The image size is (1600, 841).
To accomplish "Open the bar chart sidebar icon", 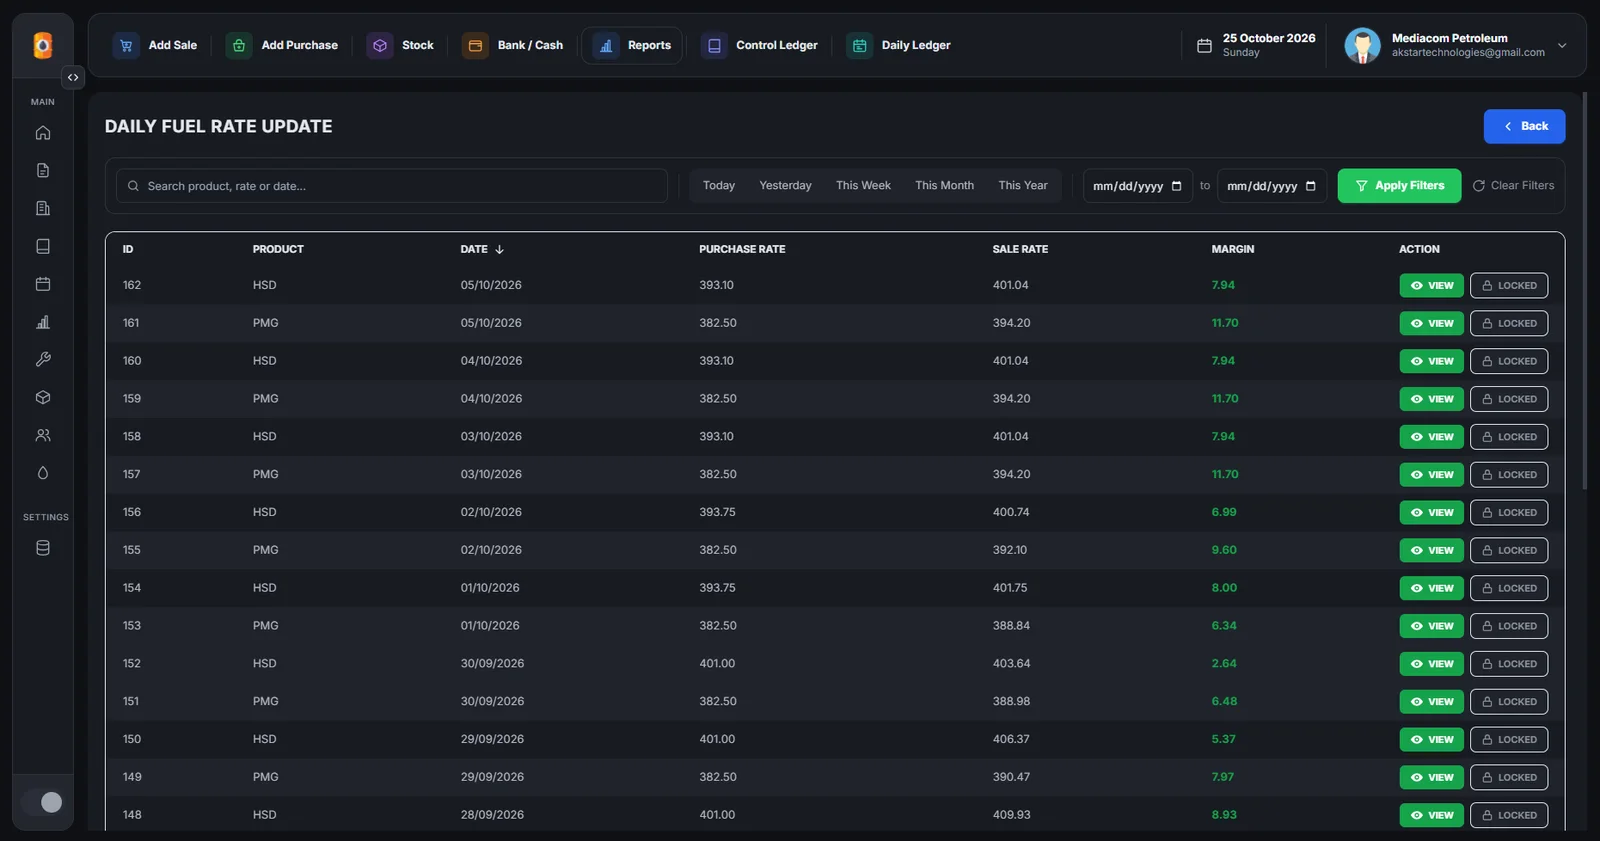I will 43,322.
